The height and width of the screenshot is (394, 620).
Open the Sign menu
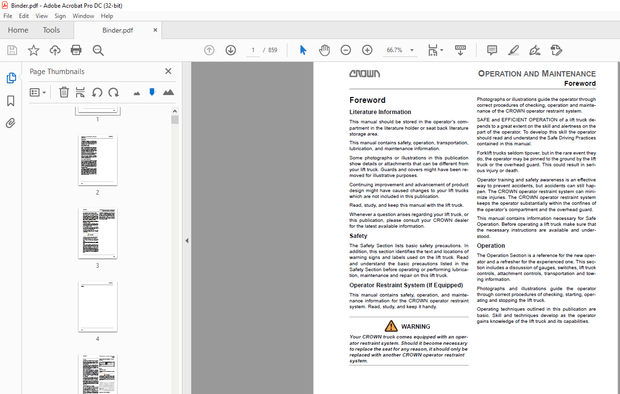tap(60, 16)
